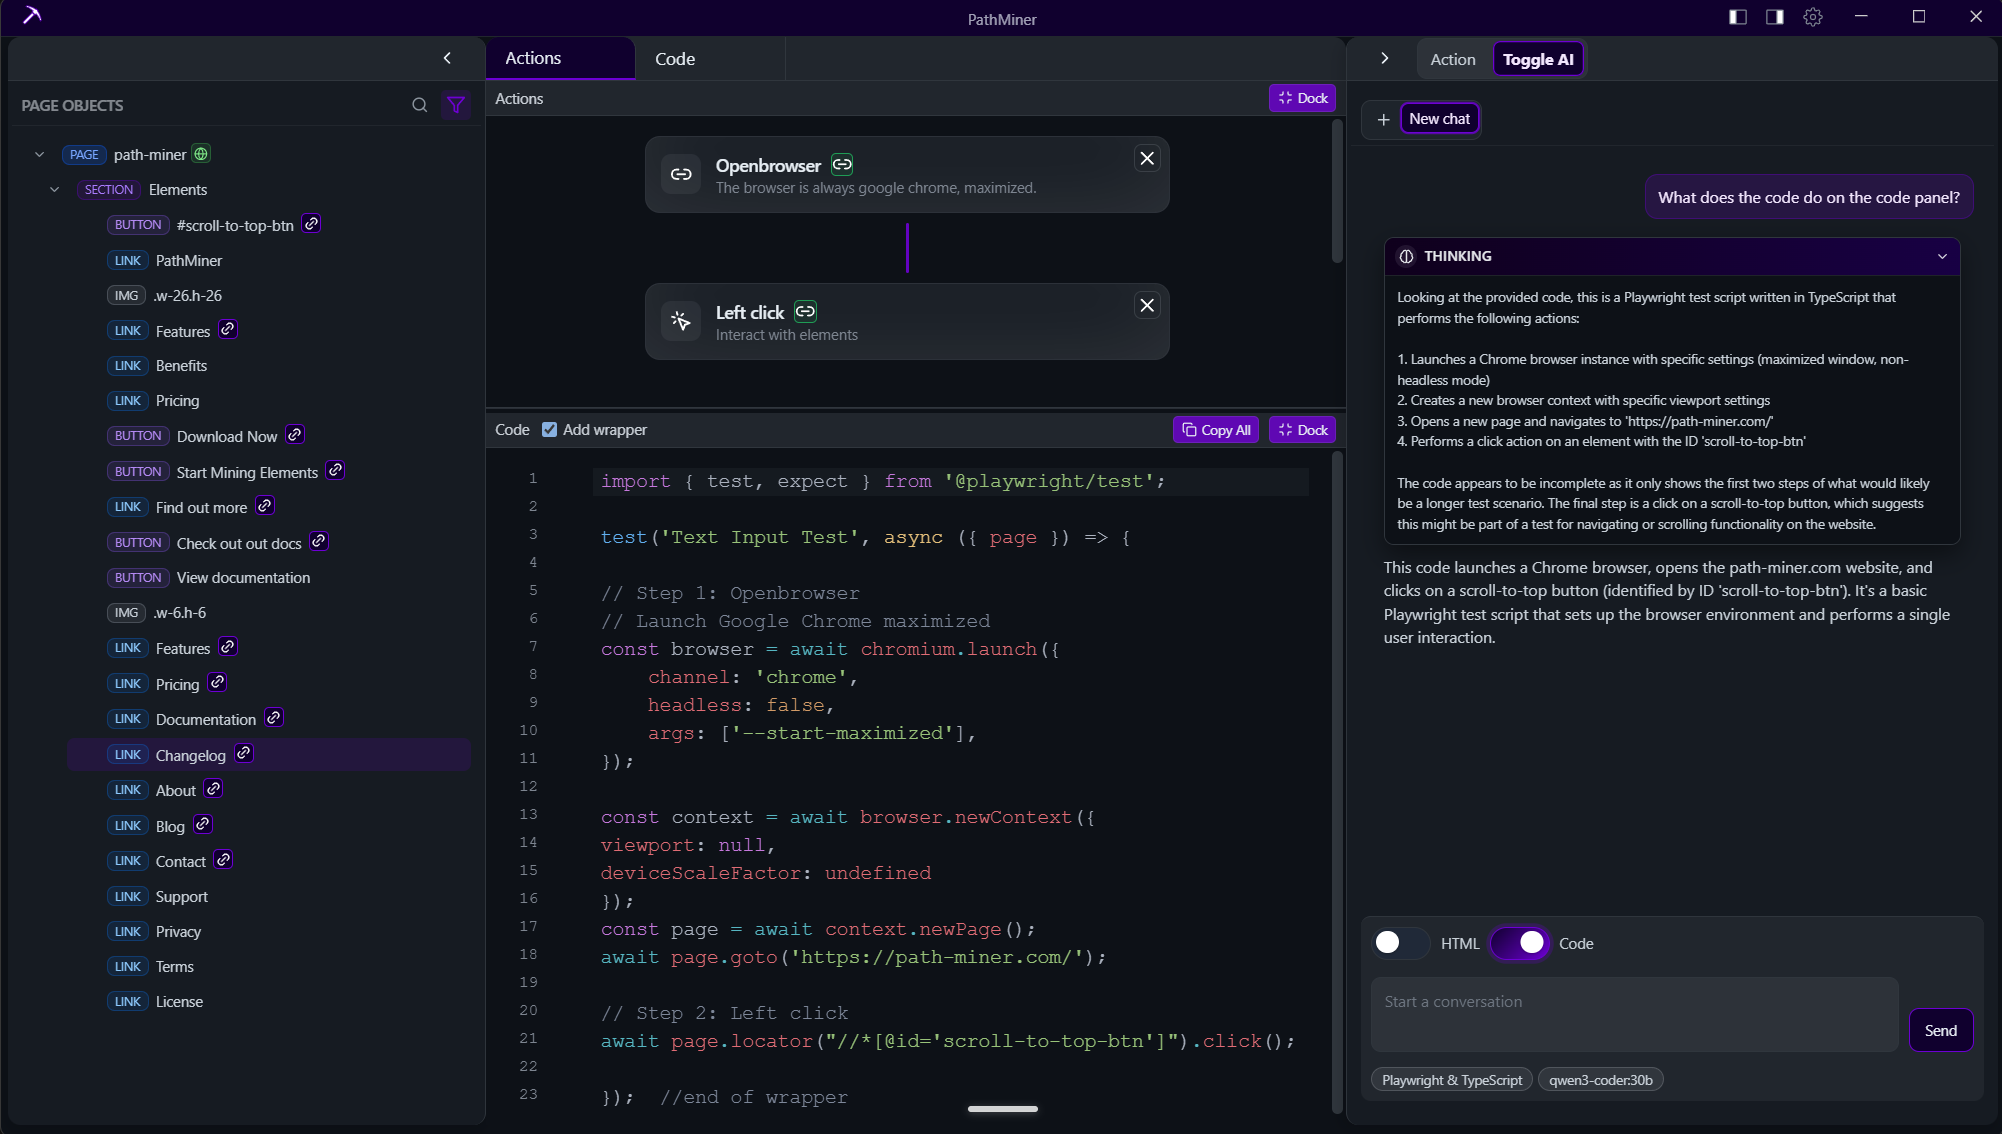Image resolution: width=2002 pixels, height=1134 pixels.
Task: Collapse the Elements section in the tree
Action: (54, 189)
